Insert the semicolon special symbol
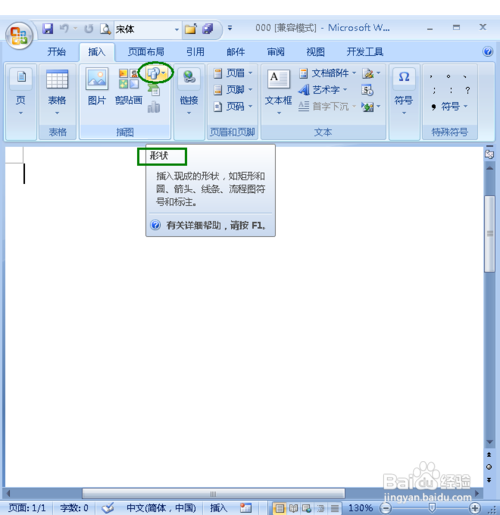 coord(434,90)
